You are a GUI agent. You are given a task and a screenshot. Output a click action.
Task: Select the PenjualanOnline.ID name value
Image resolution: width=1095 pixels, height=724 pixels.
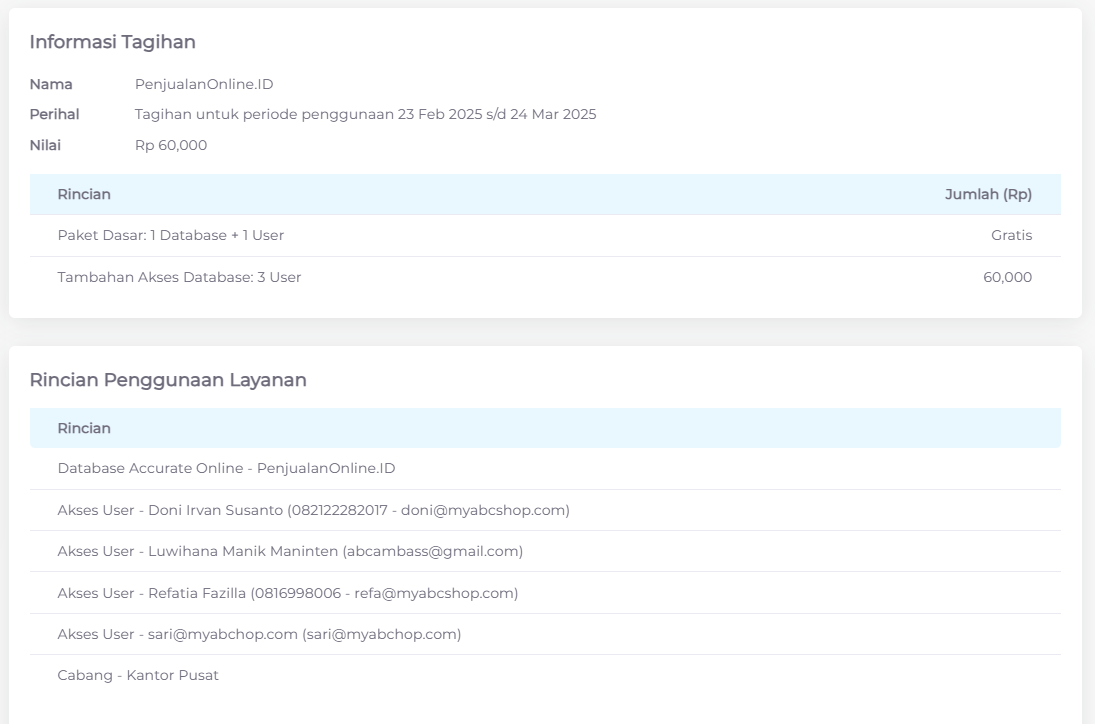pos(204,84)
